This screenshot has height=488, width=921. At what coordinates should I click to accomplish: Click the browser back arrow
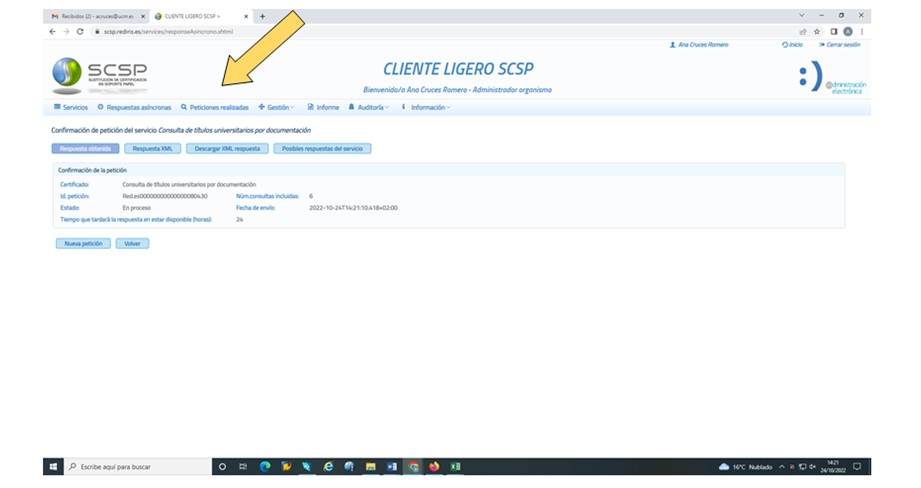53,32
